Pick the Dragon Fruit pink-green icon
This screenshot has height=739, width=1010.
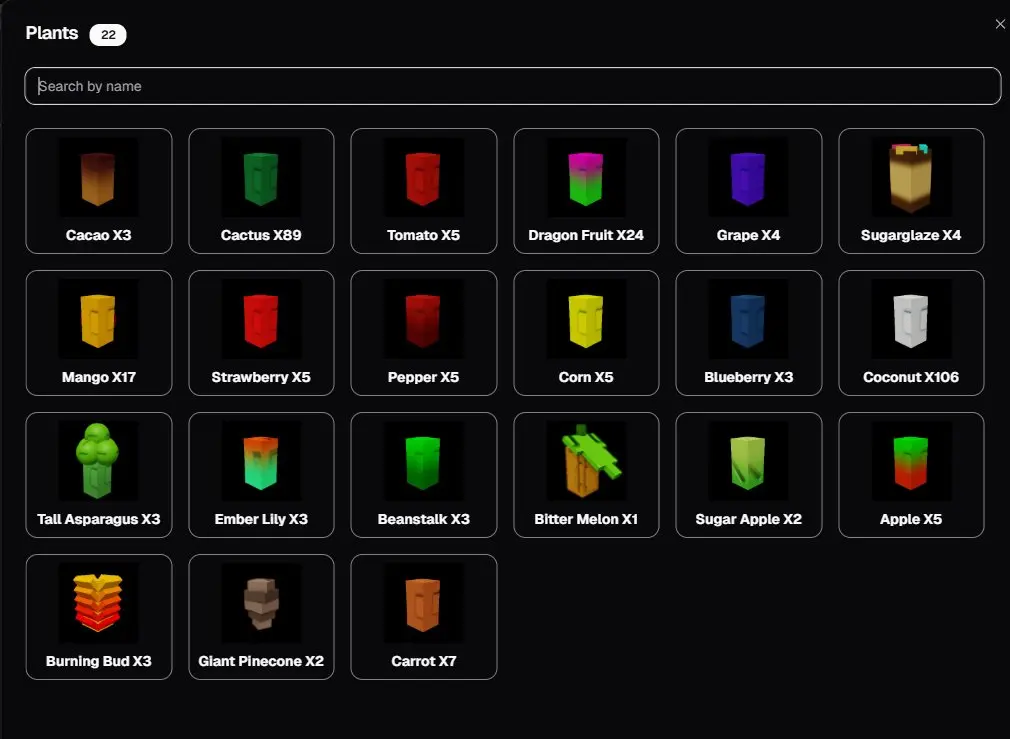(586, 177)
